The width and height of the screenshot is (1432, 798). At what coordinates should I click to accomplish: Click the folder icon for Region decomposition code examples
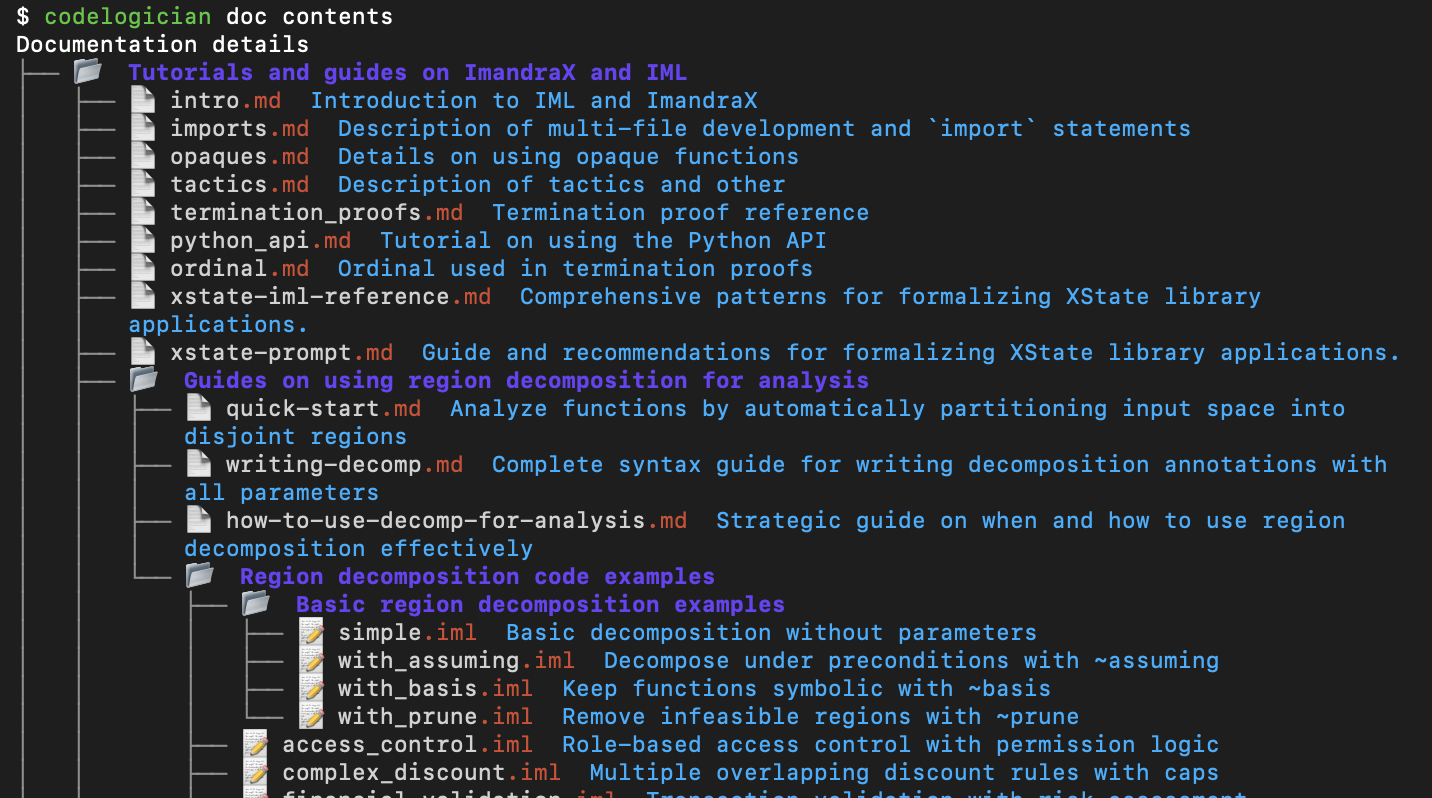199,575
